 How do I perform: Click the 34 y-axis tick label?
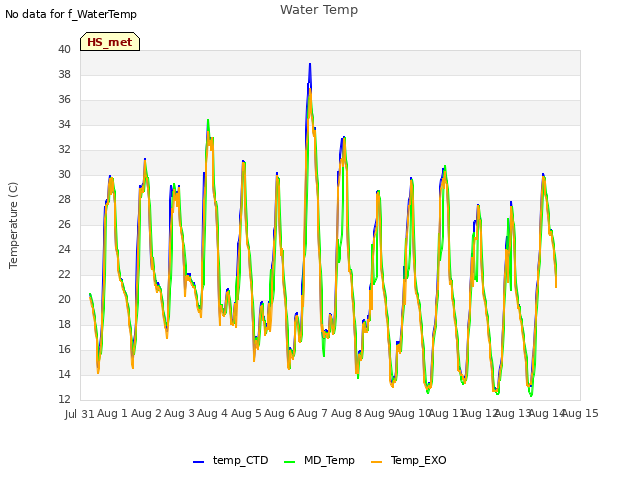pyautogui.click(x=64, y=124)
